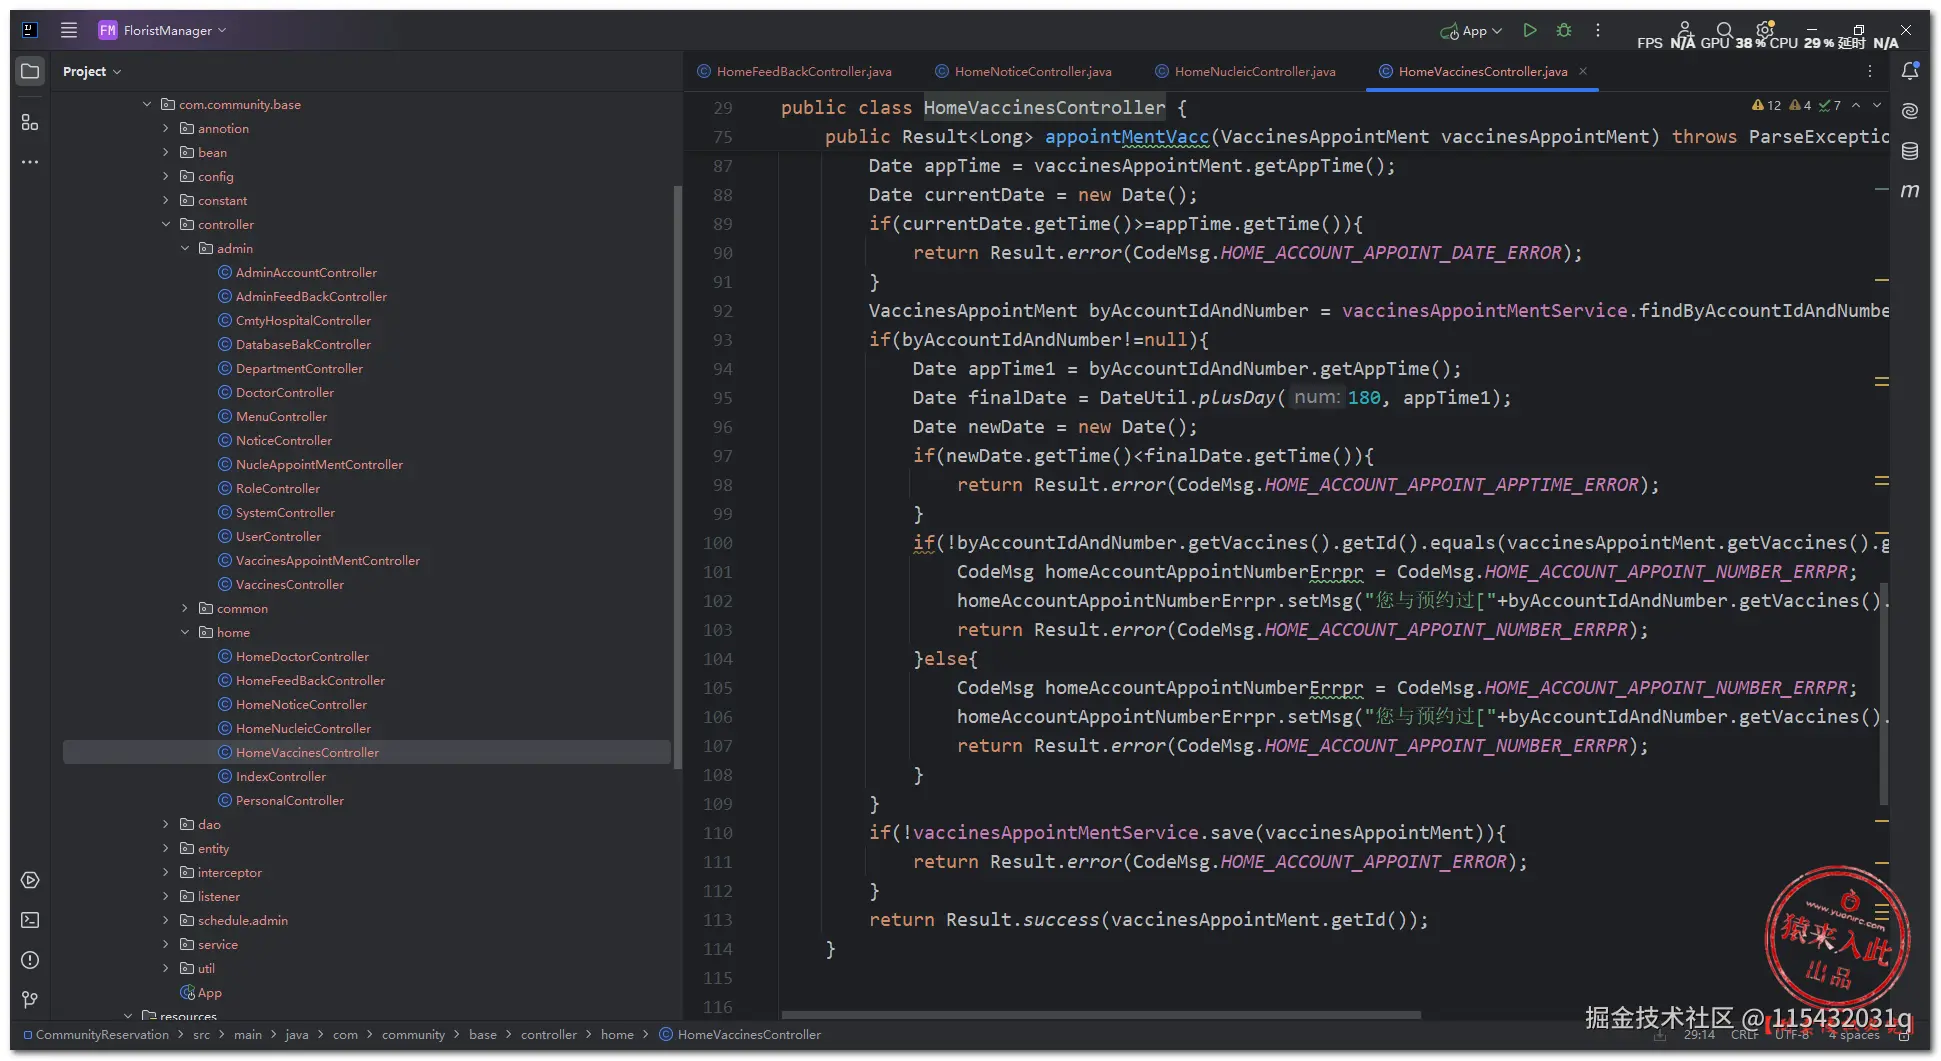Open the Project view dropdown
The width and height of the screenshot is (1941, 1061).
point(91,72)
